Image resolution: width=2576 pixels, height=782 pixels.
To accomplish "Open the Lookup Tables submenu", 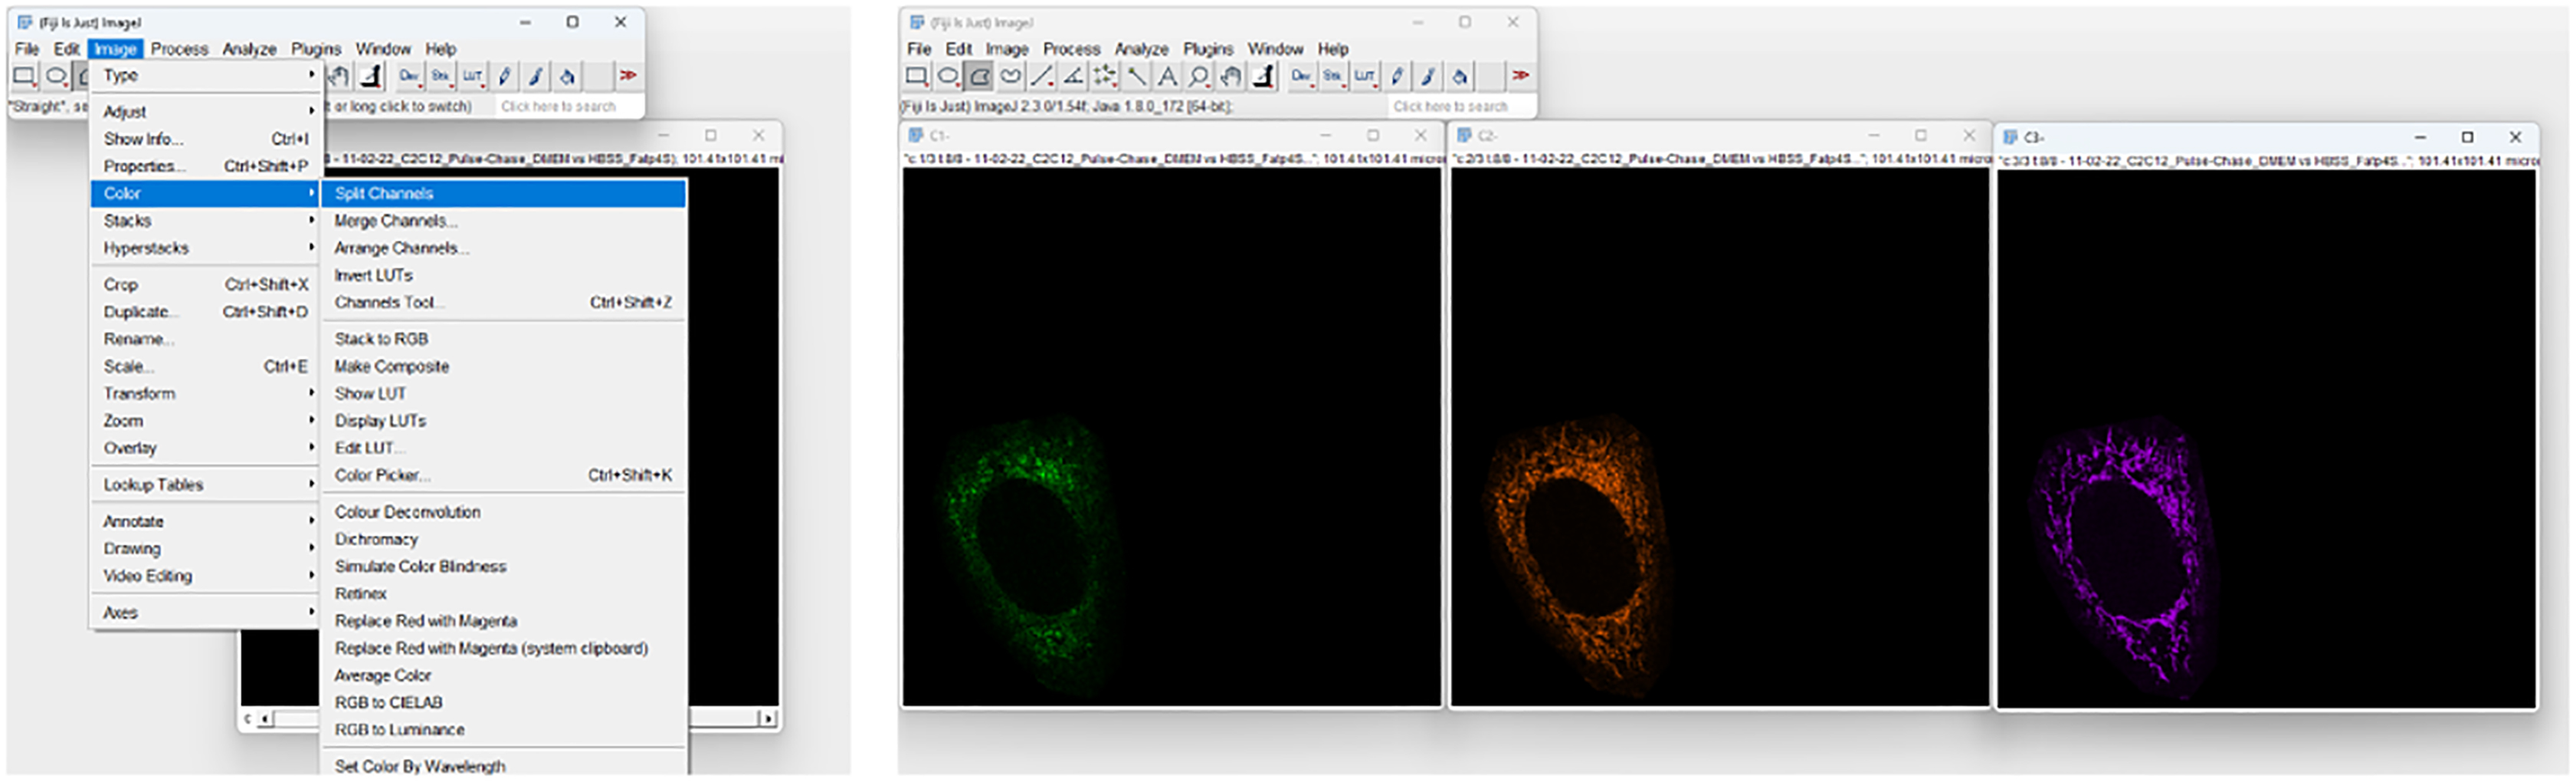I will coord(150,484).
